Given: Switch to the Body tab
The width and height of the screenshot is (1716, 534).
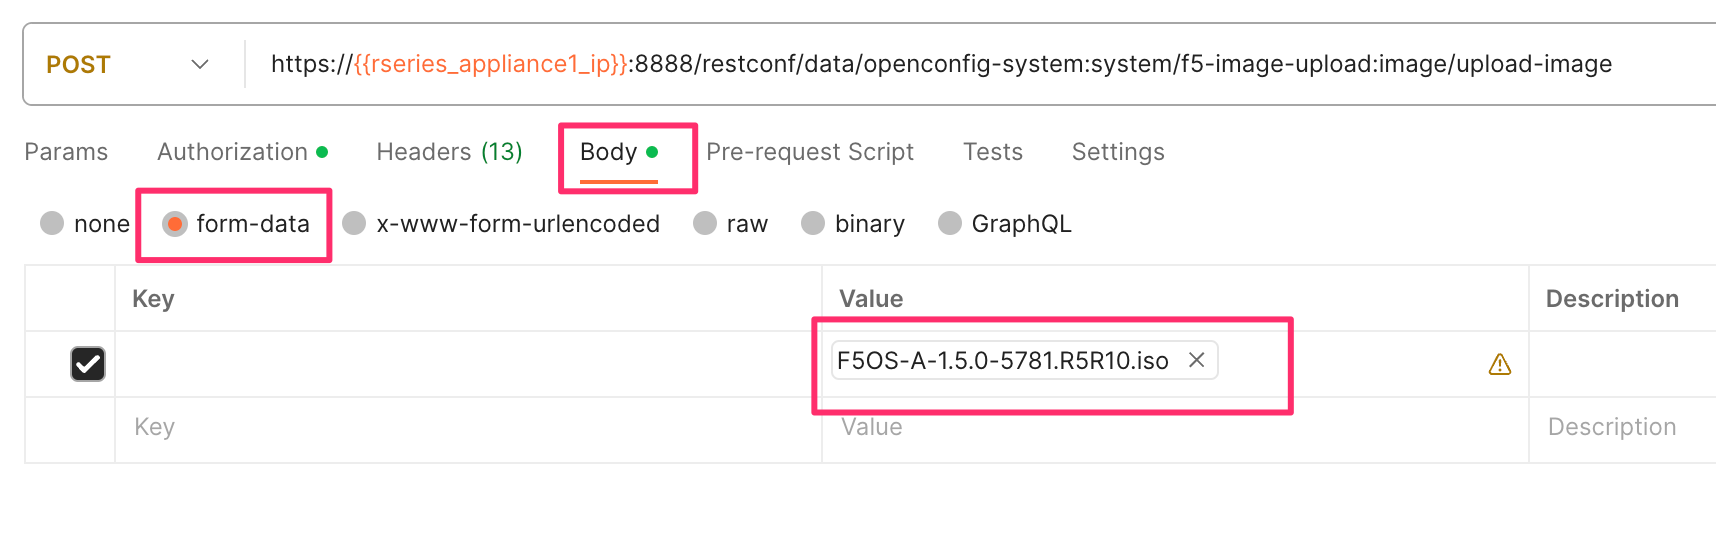Looking at the screenshot, I should pos(618,152).
